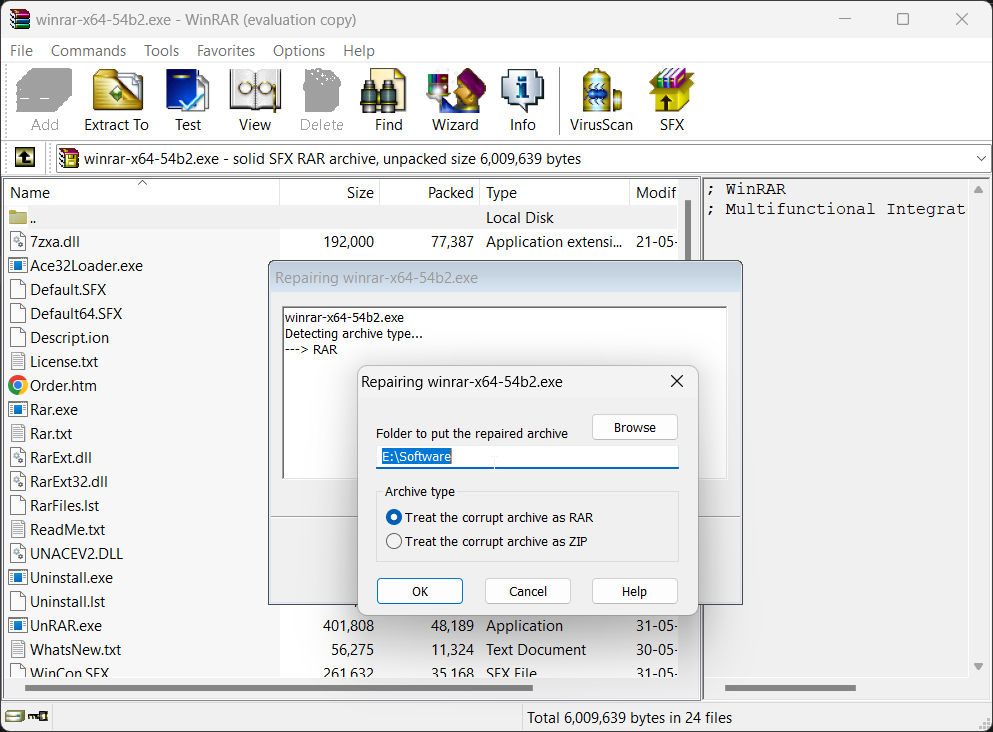Open the File menu

(x=22, y=51)
